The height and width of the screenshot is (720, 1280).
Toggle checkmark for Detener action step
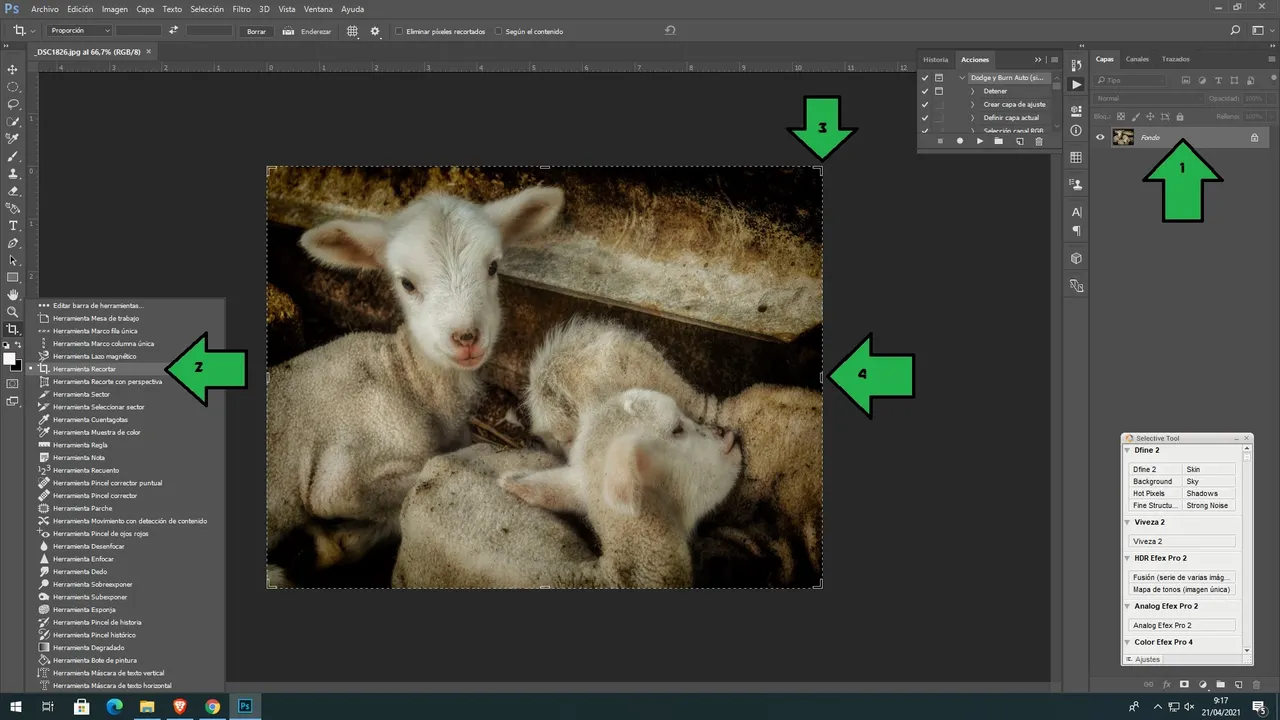click(x=925, y=91)
